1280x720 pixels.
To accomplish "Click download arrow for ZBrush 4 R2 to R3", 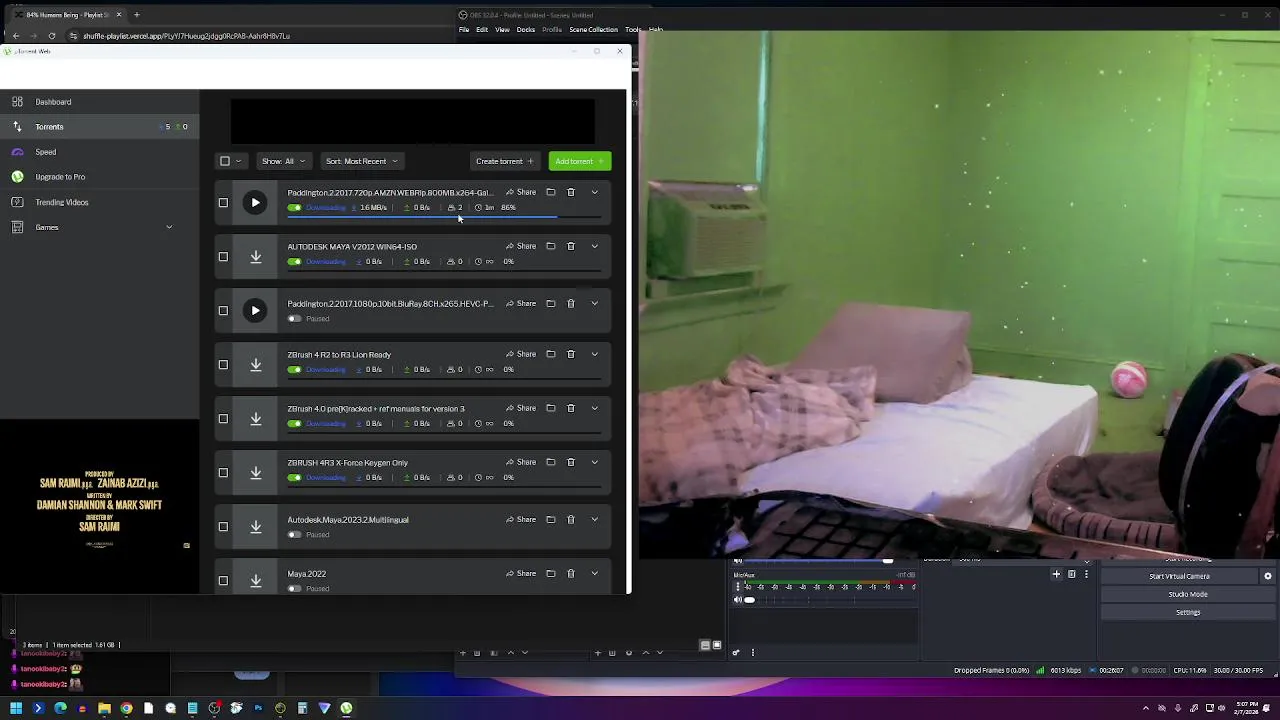I will click(x=255, y=365).
